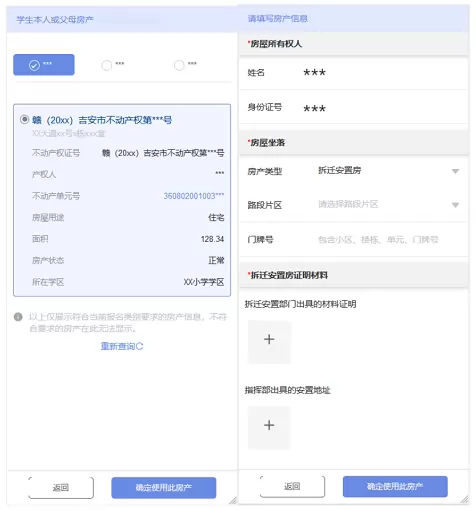Image resolution: width=476 pixels, height=511 pixels.
Task: Click left 确定使用此房产 button
Action: click(x=164, y=487)
